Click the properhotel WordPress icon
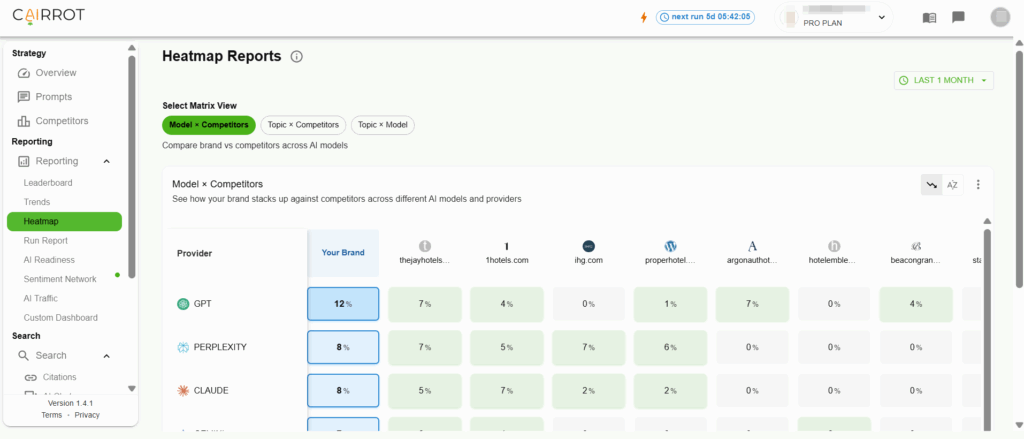This screenshot has height=439, width=1024. pos(671,246)
